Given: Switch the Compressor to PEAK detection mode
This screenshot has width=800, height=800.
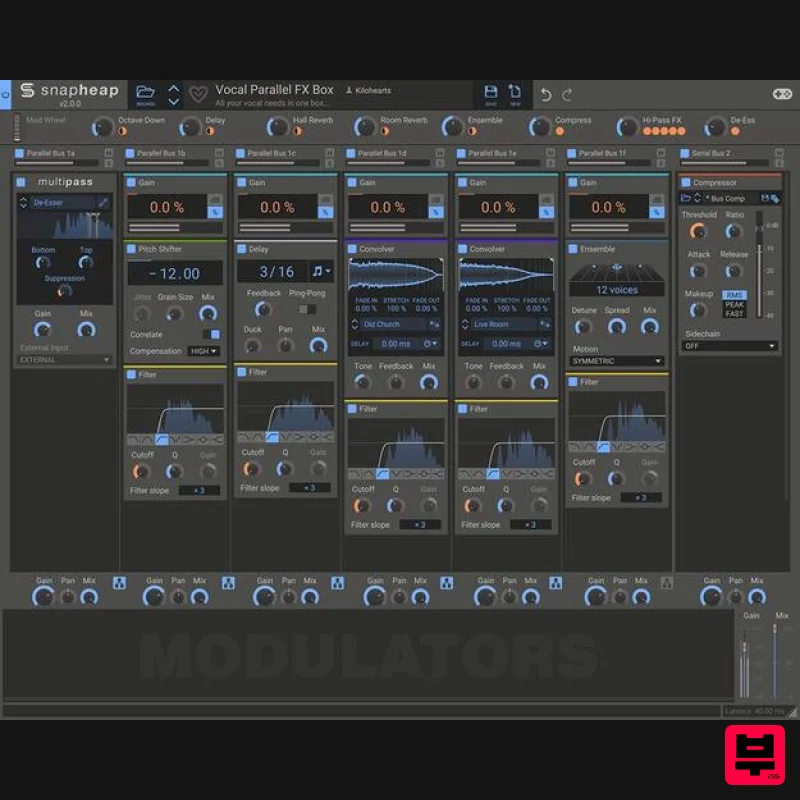Looking at the screenshot, I should pyautogui.click(x=735, y=304).
